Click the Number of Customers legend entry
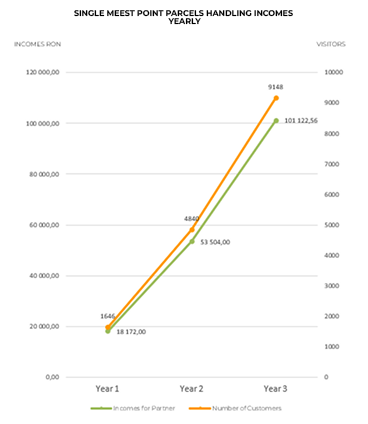This screenshot has width=368, height=424. point(235,408)
